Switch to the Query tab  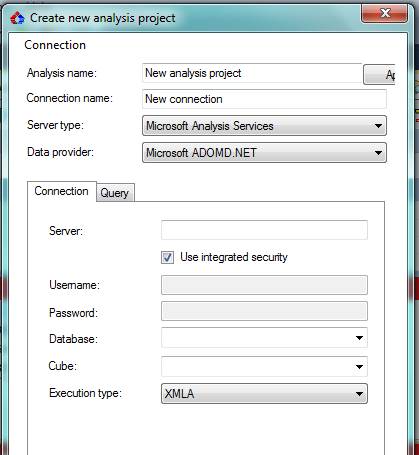click(x=115, y=193)
